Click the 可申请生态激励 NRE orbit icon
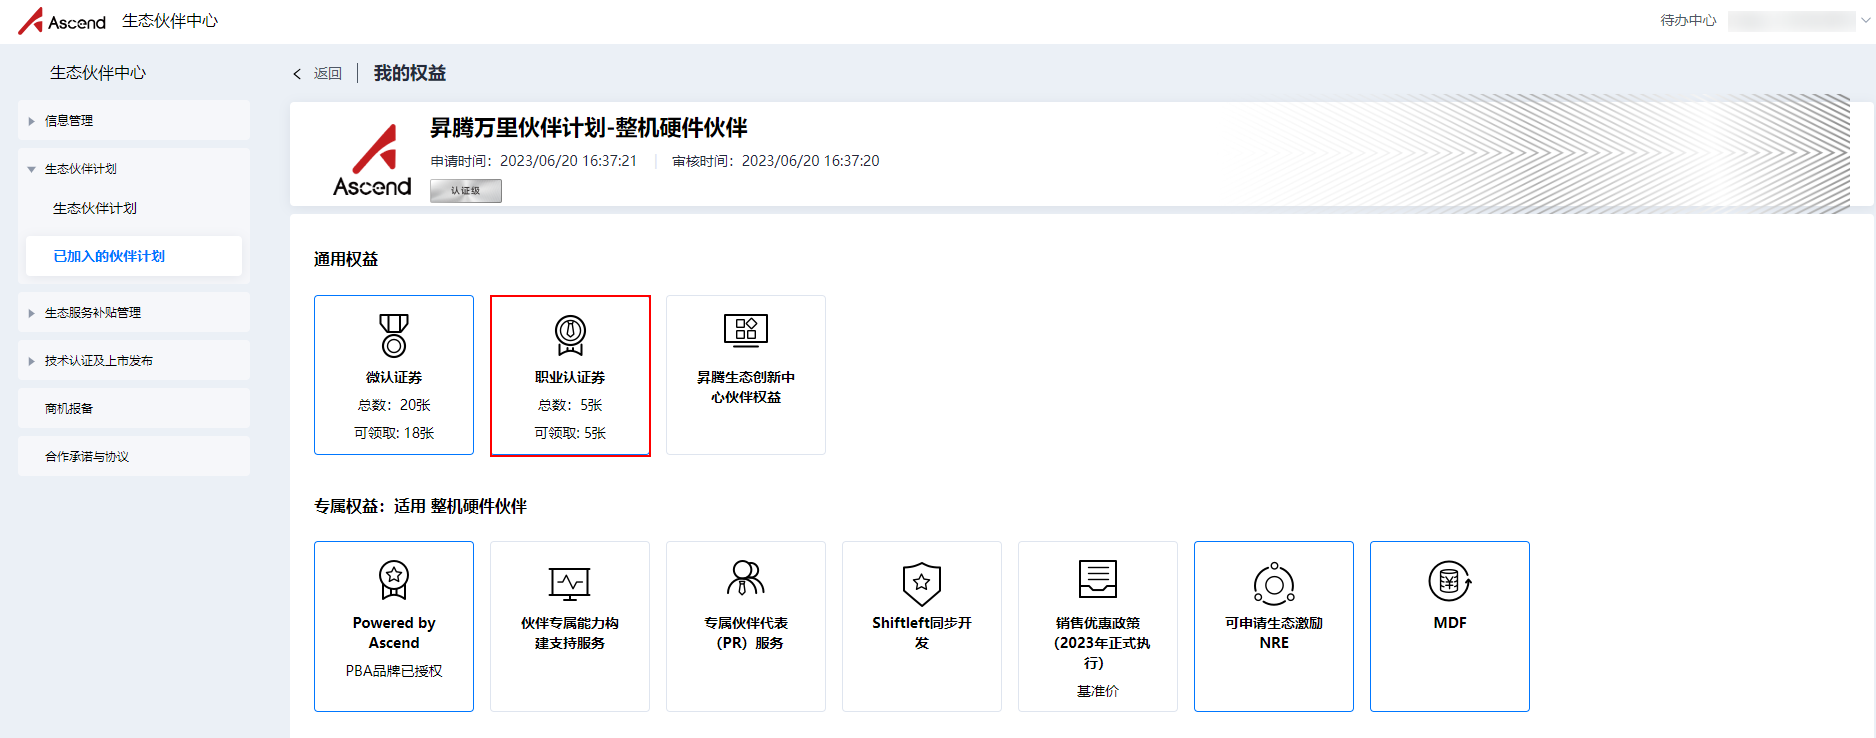This screenshot has width=1876, height=738. pyautogui.click(x=1274, y=583)
